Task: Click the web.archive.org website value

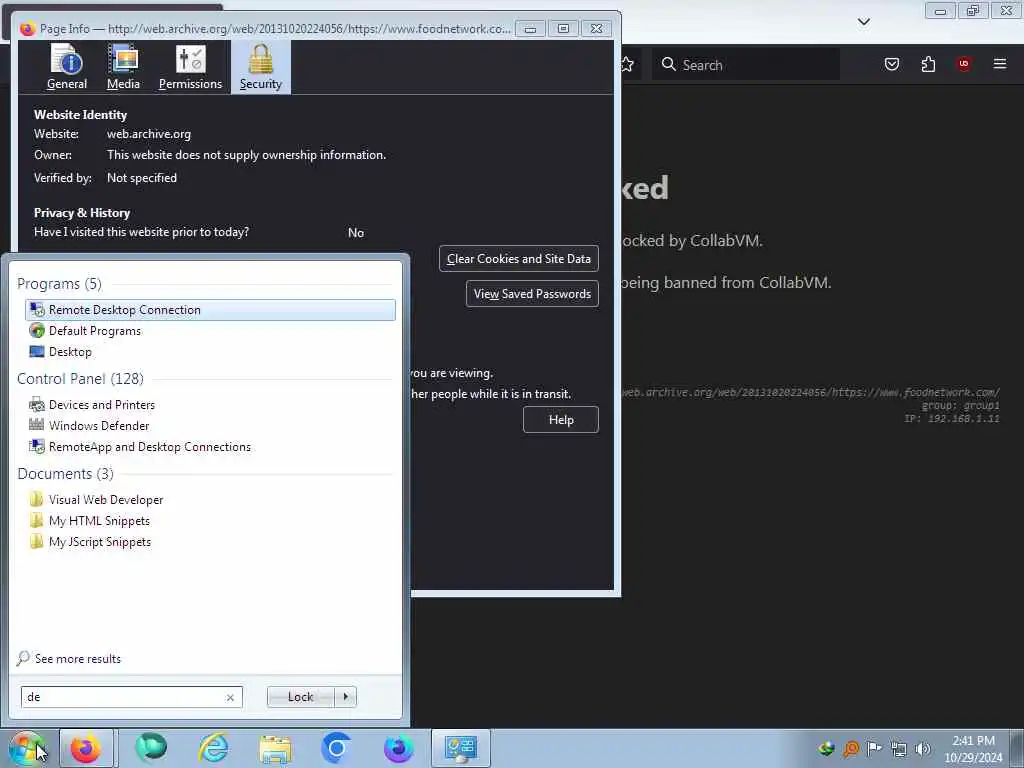Action: [x=149, y=134]
